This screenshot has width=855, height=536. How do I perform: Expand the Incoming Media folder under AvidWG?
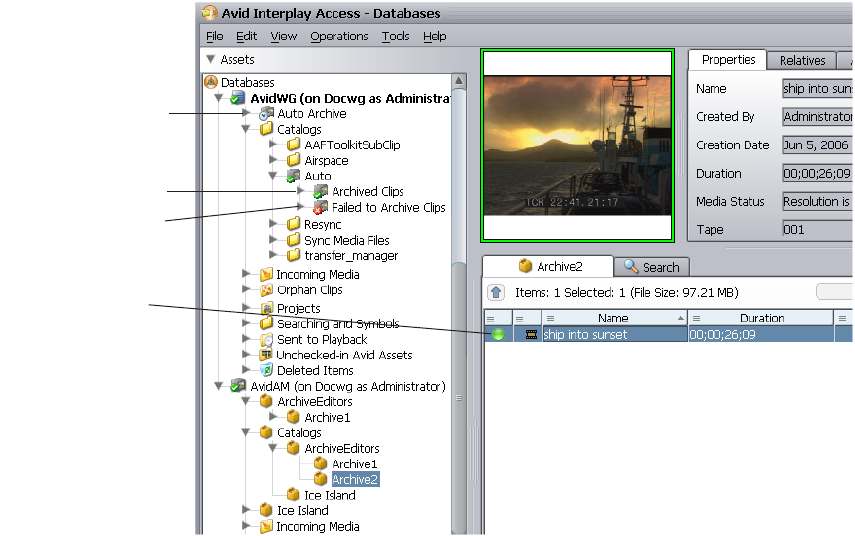[x=247, y=274]
